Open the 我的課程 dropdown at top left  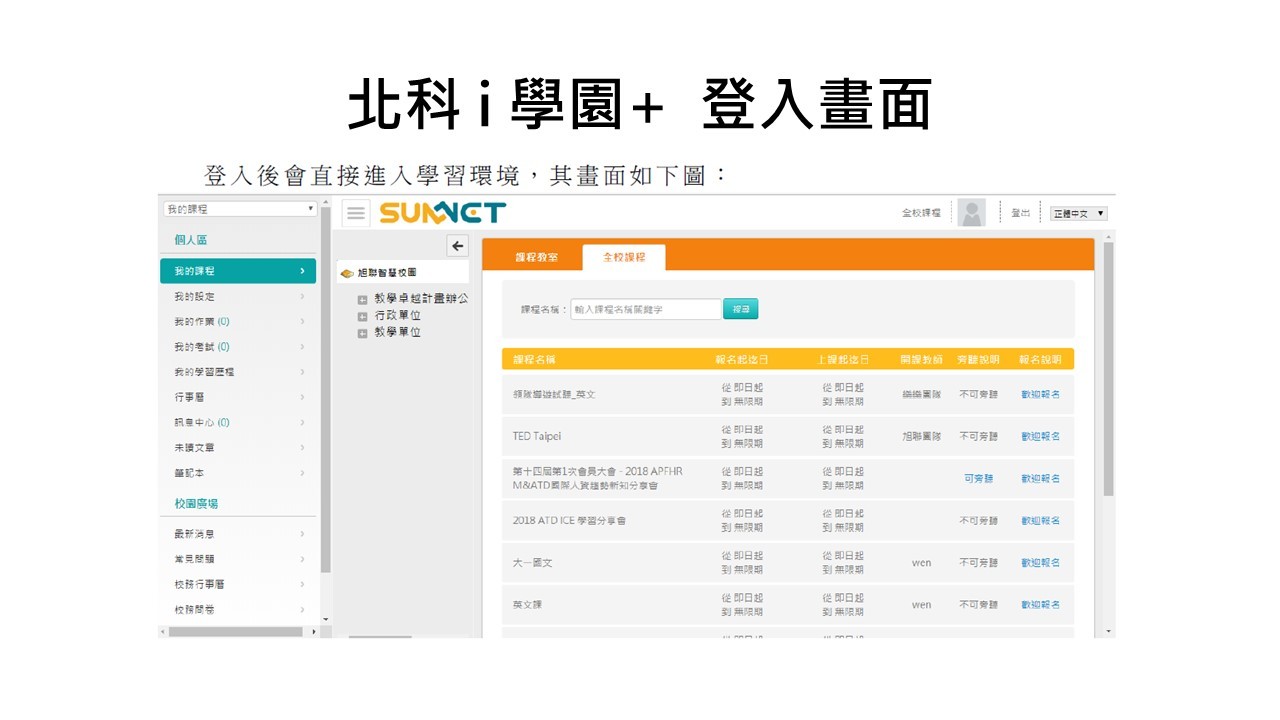[240, 209]
